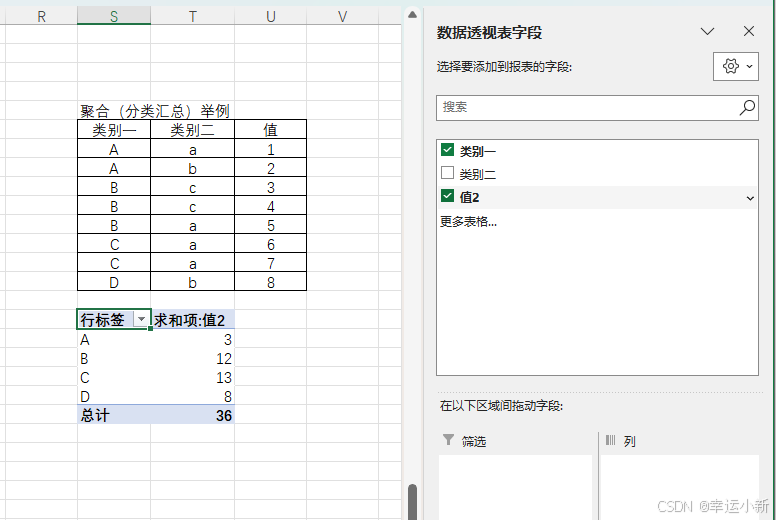
Task: Select the source table cell with value 1
Action: (x=270, y=149)
